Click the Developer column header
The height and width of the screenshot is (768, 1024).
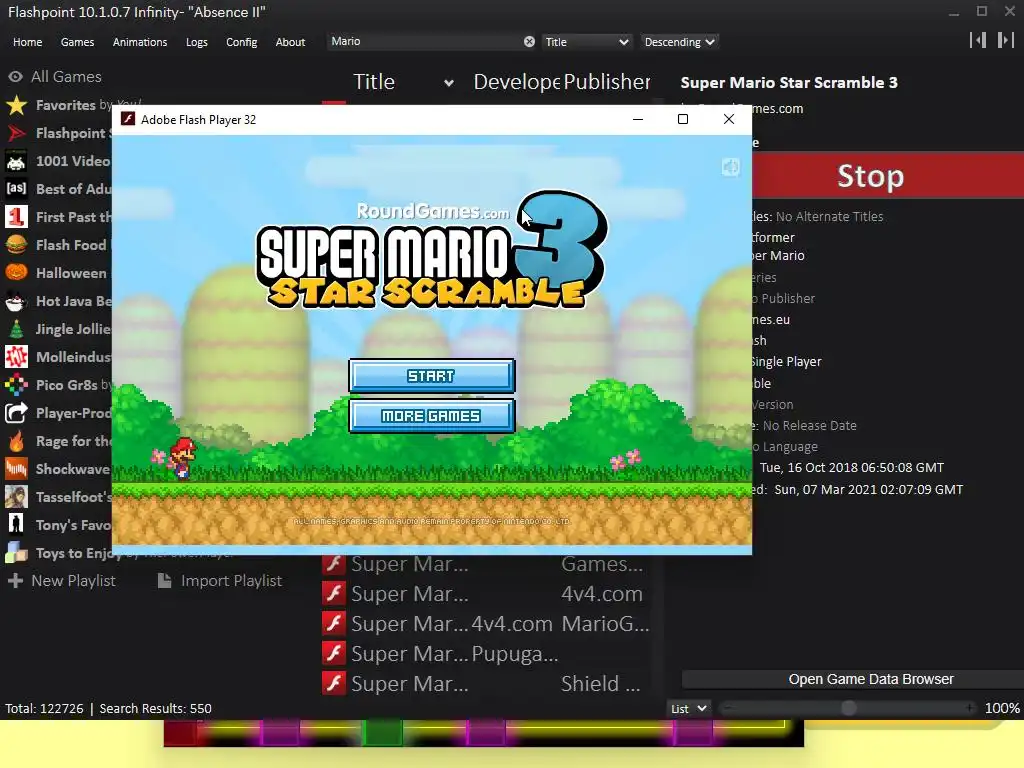click(x=517, y=82)
